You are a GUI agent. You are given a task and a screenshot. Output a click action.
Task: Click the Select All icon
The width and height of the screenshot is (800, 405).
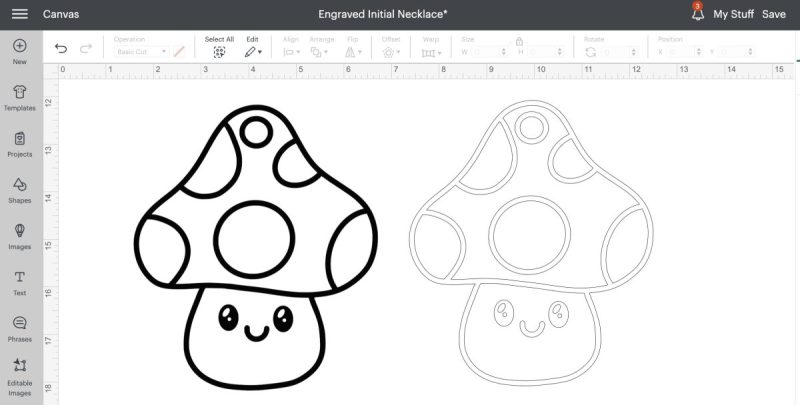pos(219,52)
